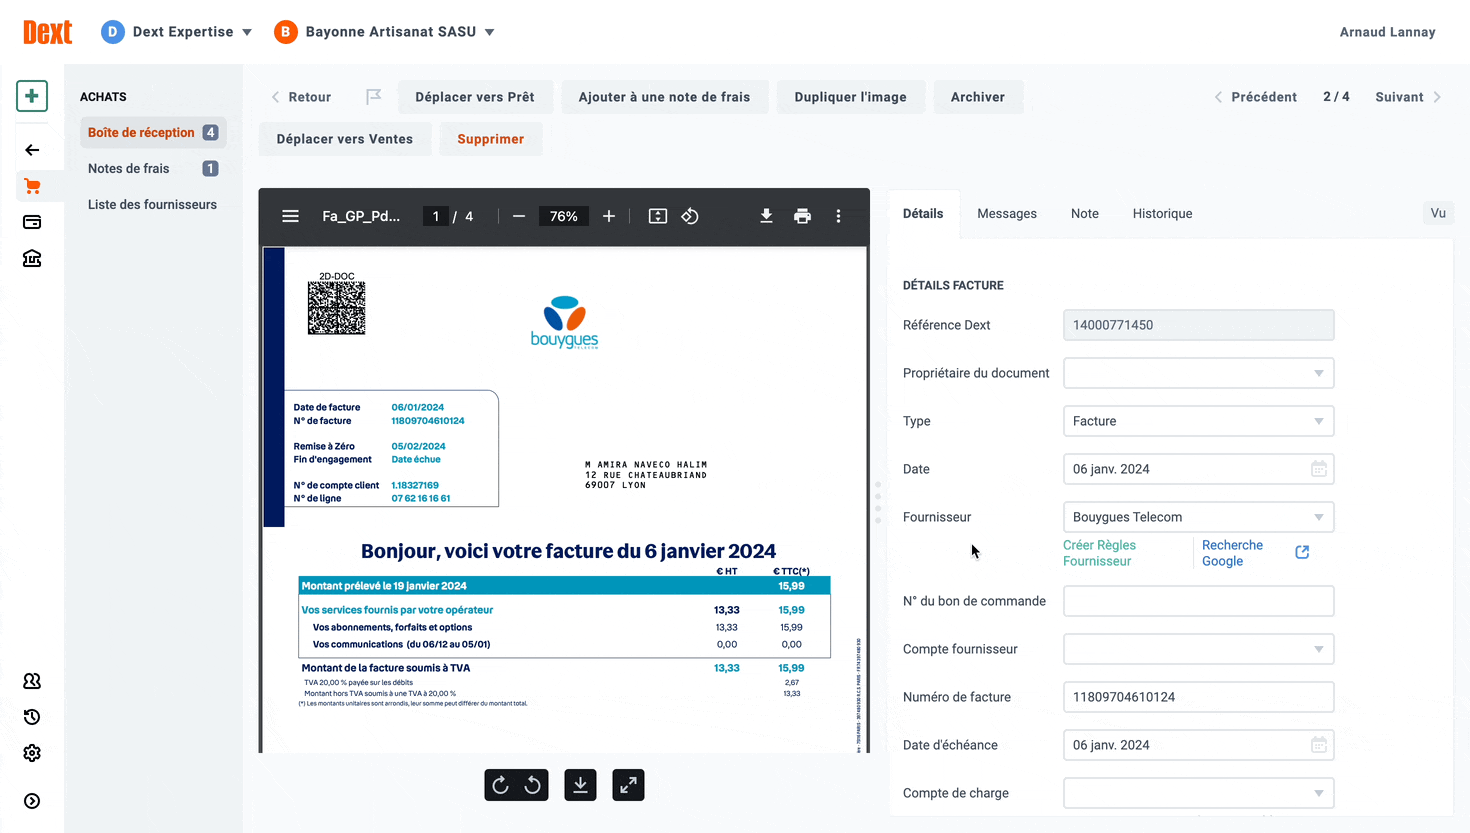Download the PDF from viewer toolbar
This screenshot has height=833, width=1470.
766,216
